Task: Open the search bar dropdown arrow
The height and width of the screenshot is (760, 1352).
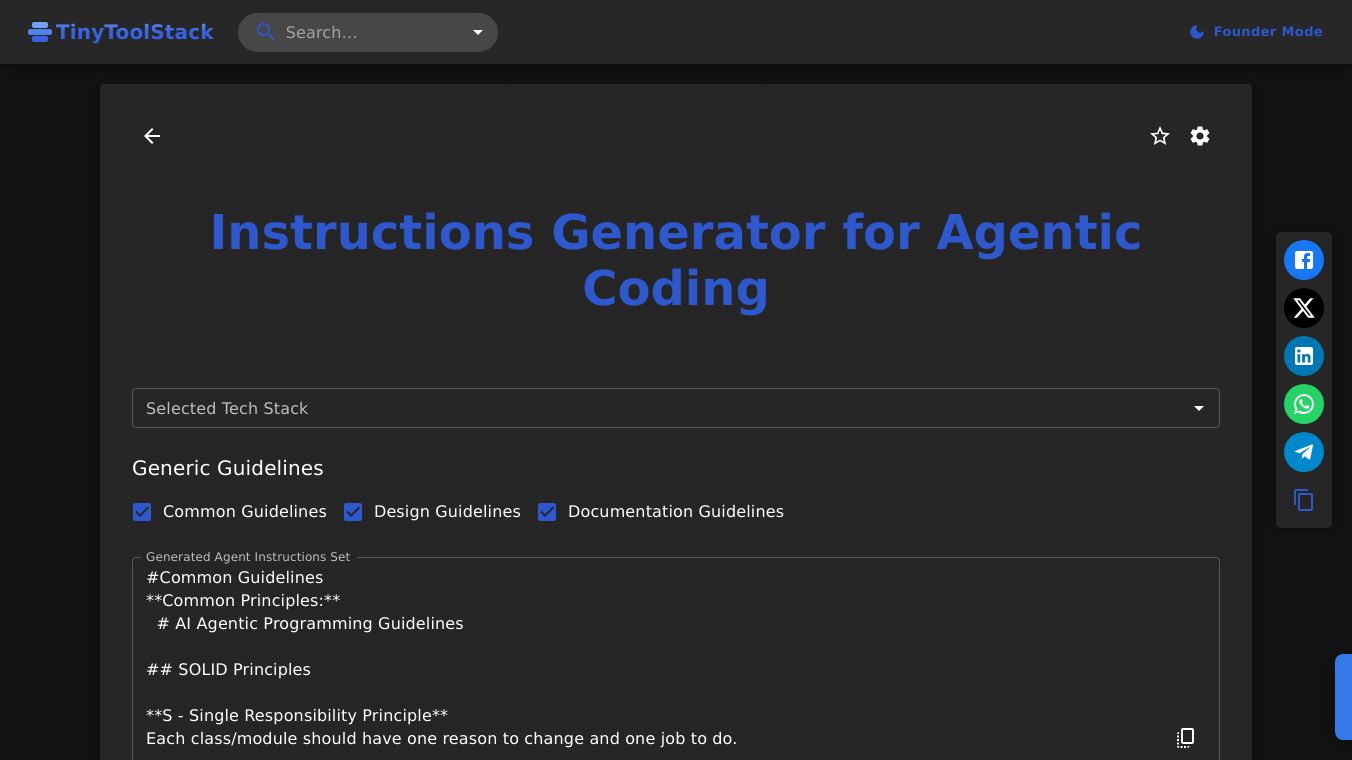Action: [478, 32]
